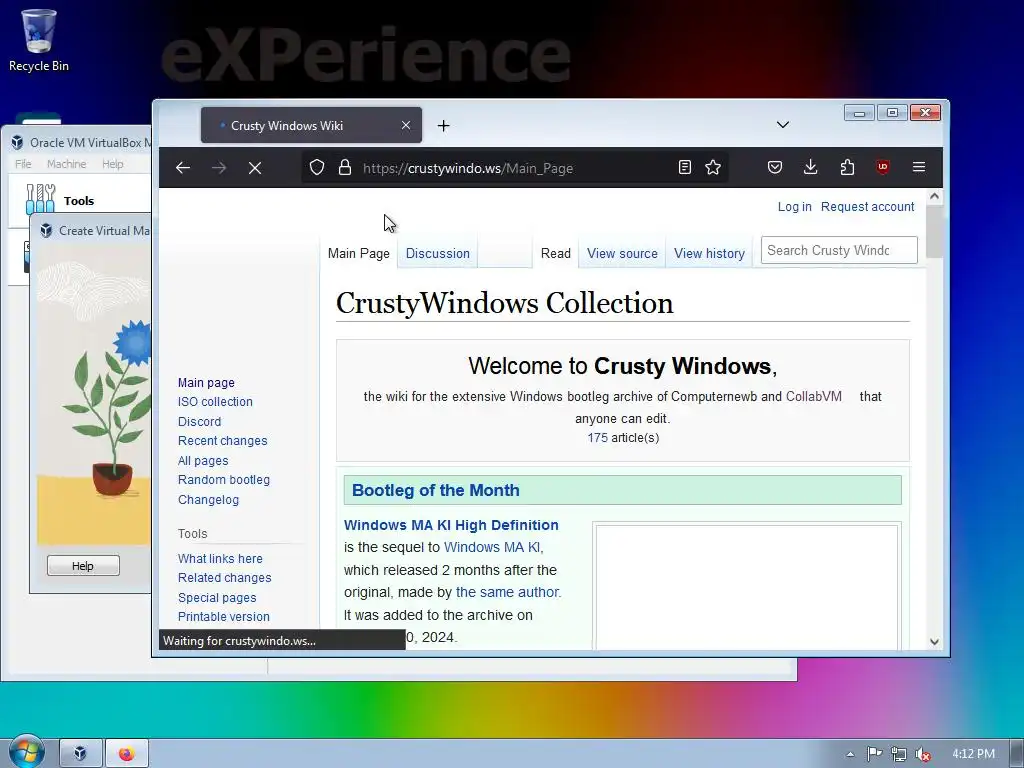
Task: Open the Discord sidebar link
Action: [199, 422]
